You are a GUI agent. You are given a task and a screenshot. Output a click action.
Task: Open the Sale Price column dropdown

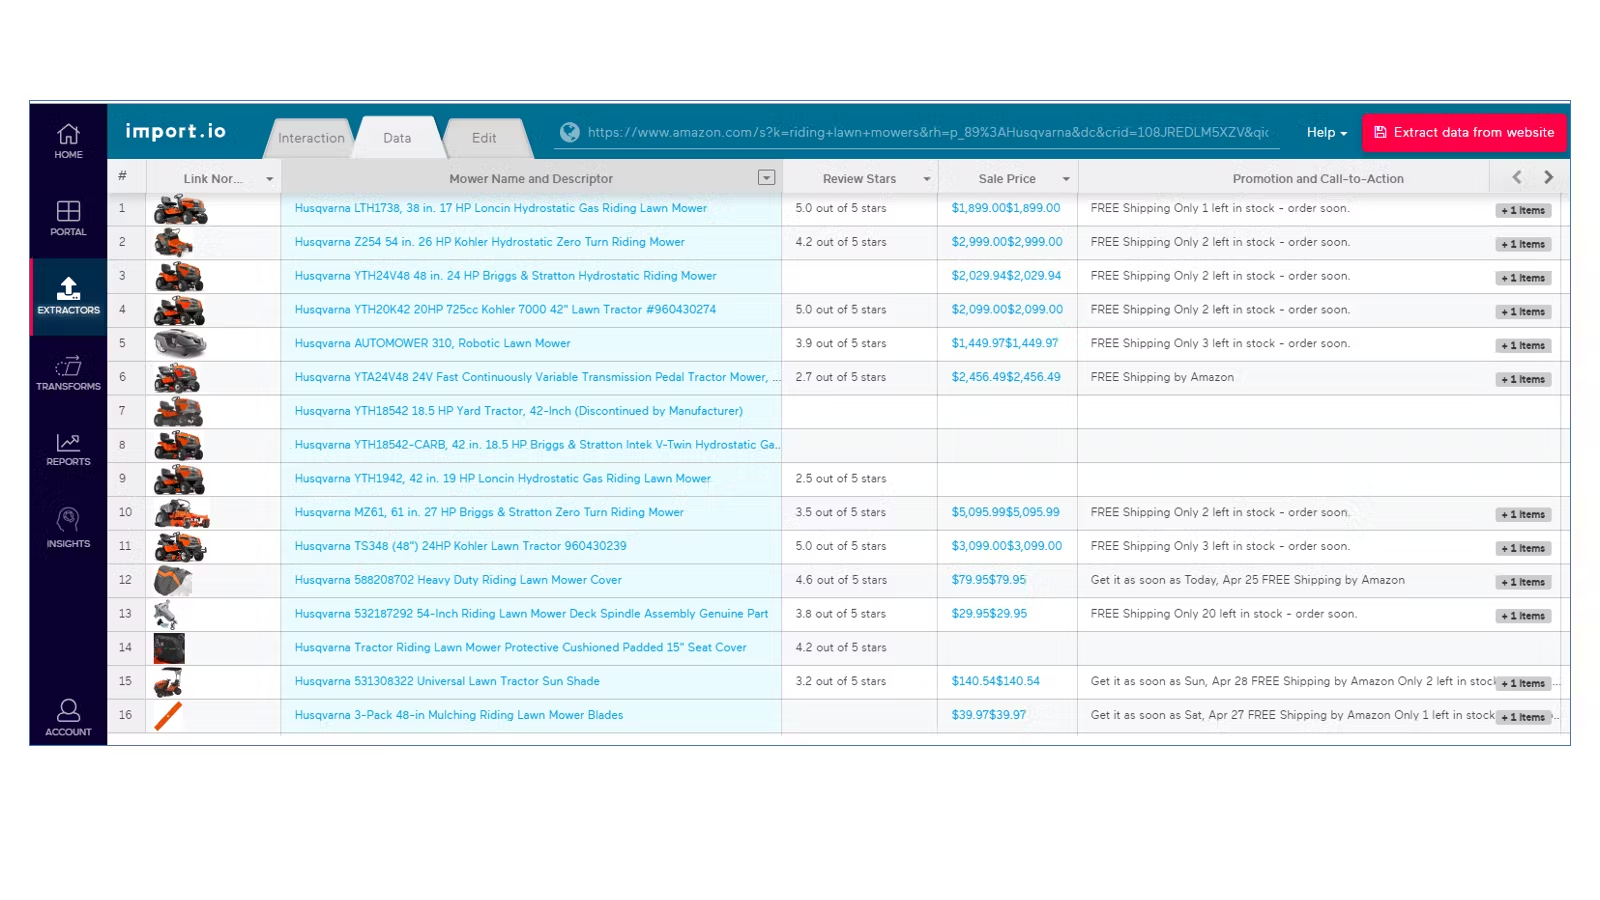[1066, 179]
